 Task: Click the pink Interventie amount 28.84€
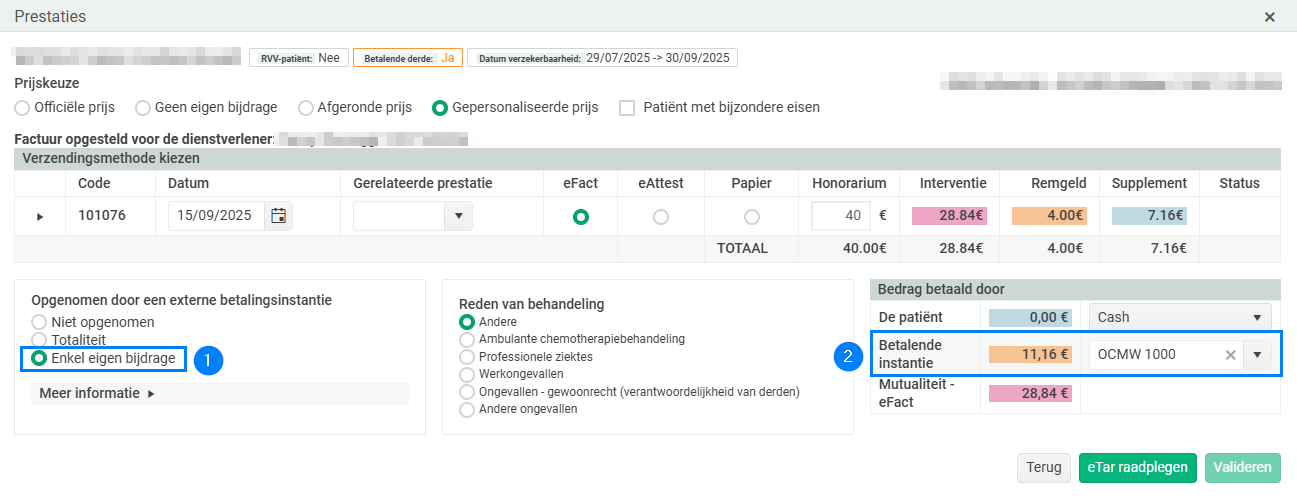(x=950, y=215)
